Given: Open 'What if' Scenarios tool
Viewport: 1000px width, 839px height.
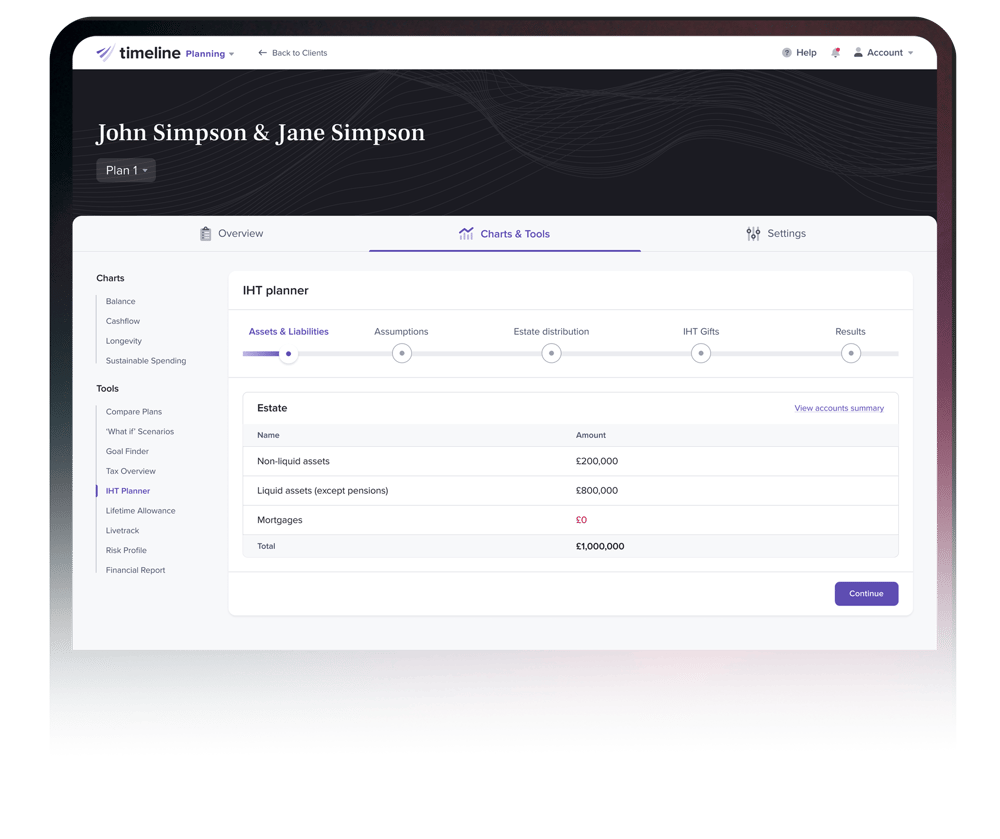Looking at the screenshot, I should click(140, 431).
